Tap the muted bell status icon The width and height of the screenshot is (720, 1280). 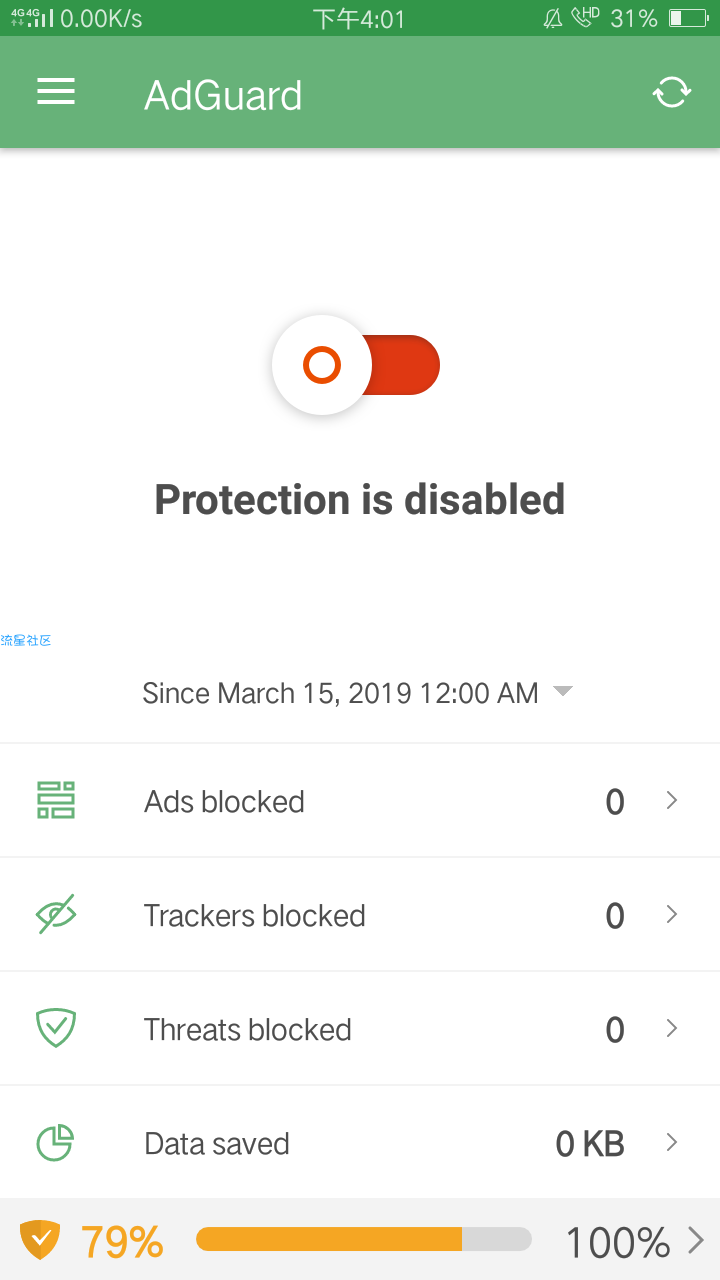click(552, 18)
